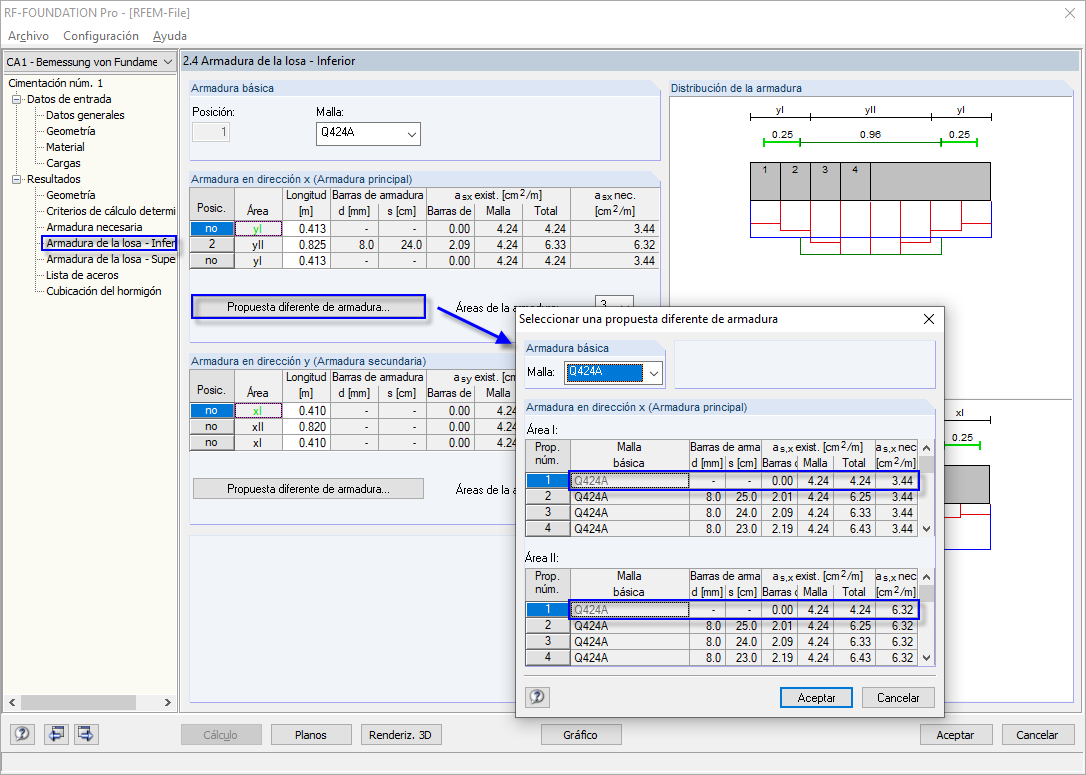
Task: Open the Archivo menu
Action: tap(28, 36)
